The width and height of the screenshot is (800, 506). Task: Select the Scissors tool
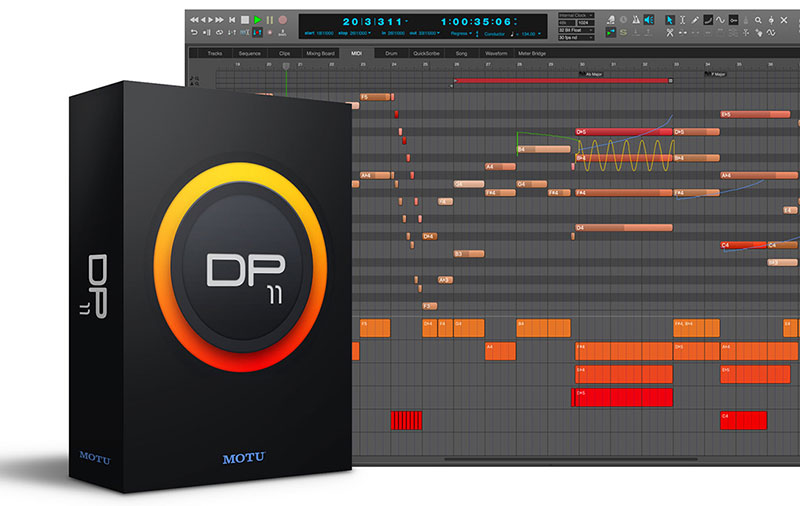[x=670, y=33]
